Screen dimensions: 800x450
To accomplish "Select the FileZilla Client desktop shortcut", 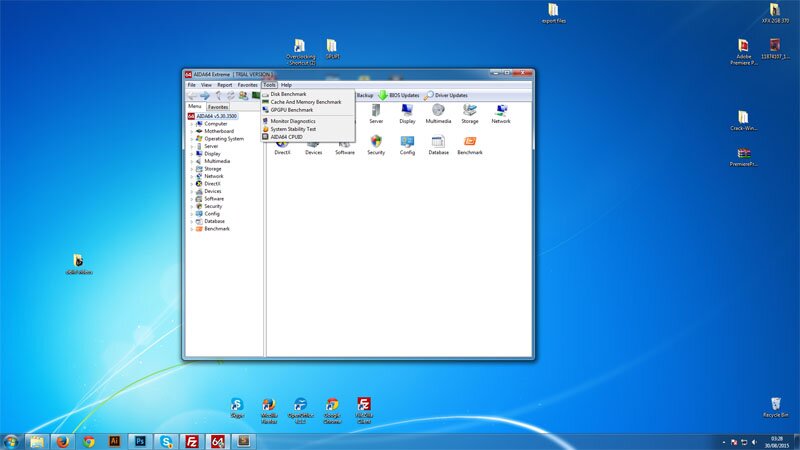I will pyautogui.click(x=364, y=410).
